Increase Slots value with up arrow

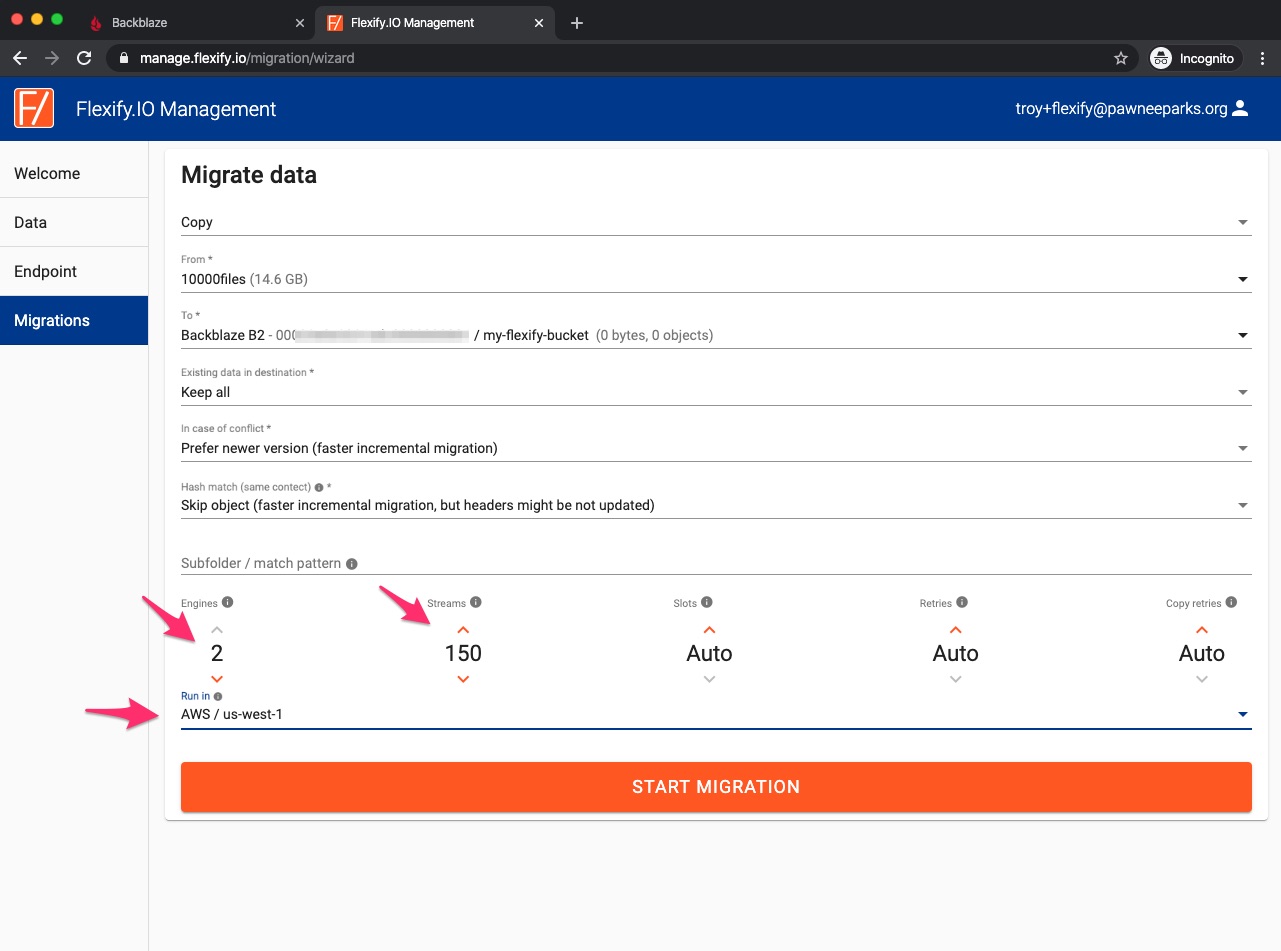(x=709, y=630)
